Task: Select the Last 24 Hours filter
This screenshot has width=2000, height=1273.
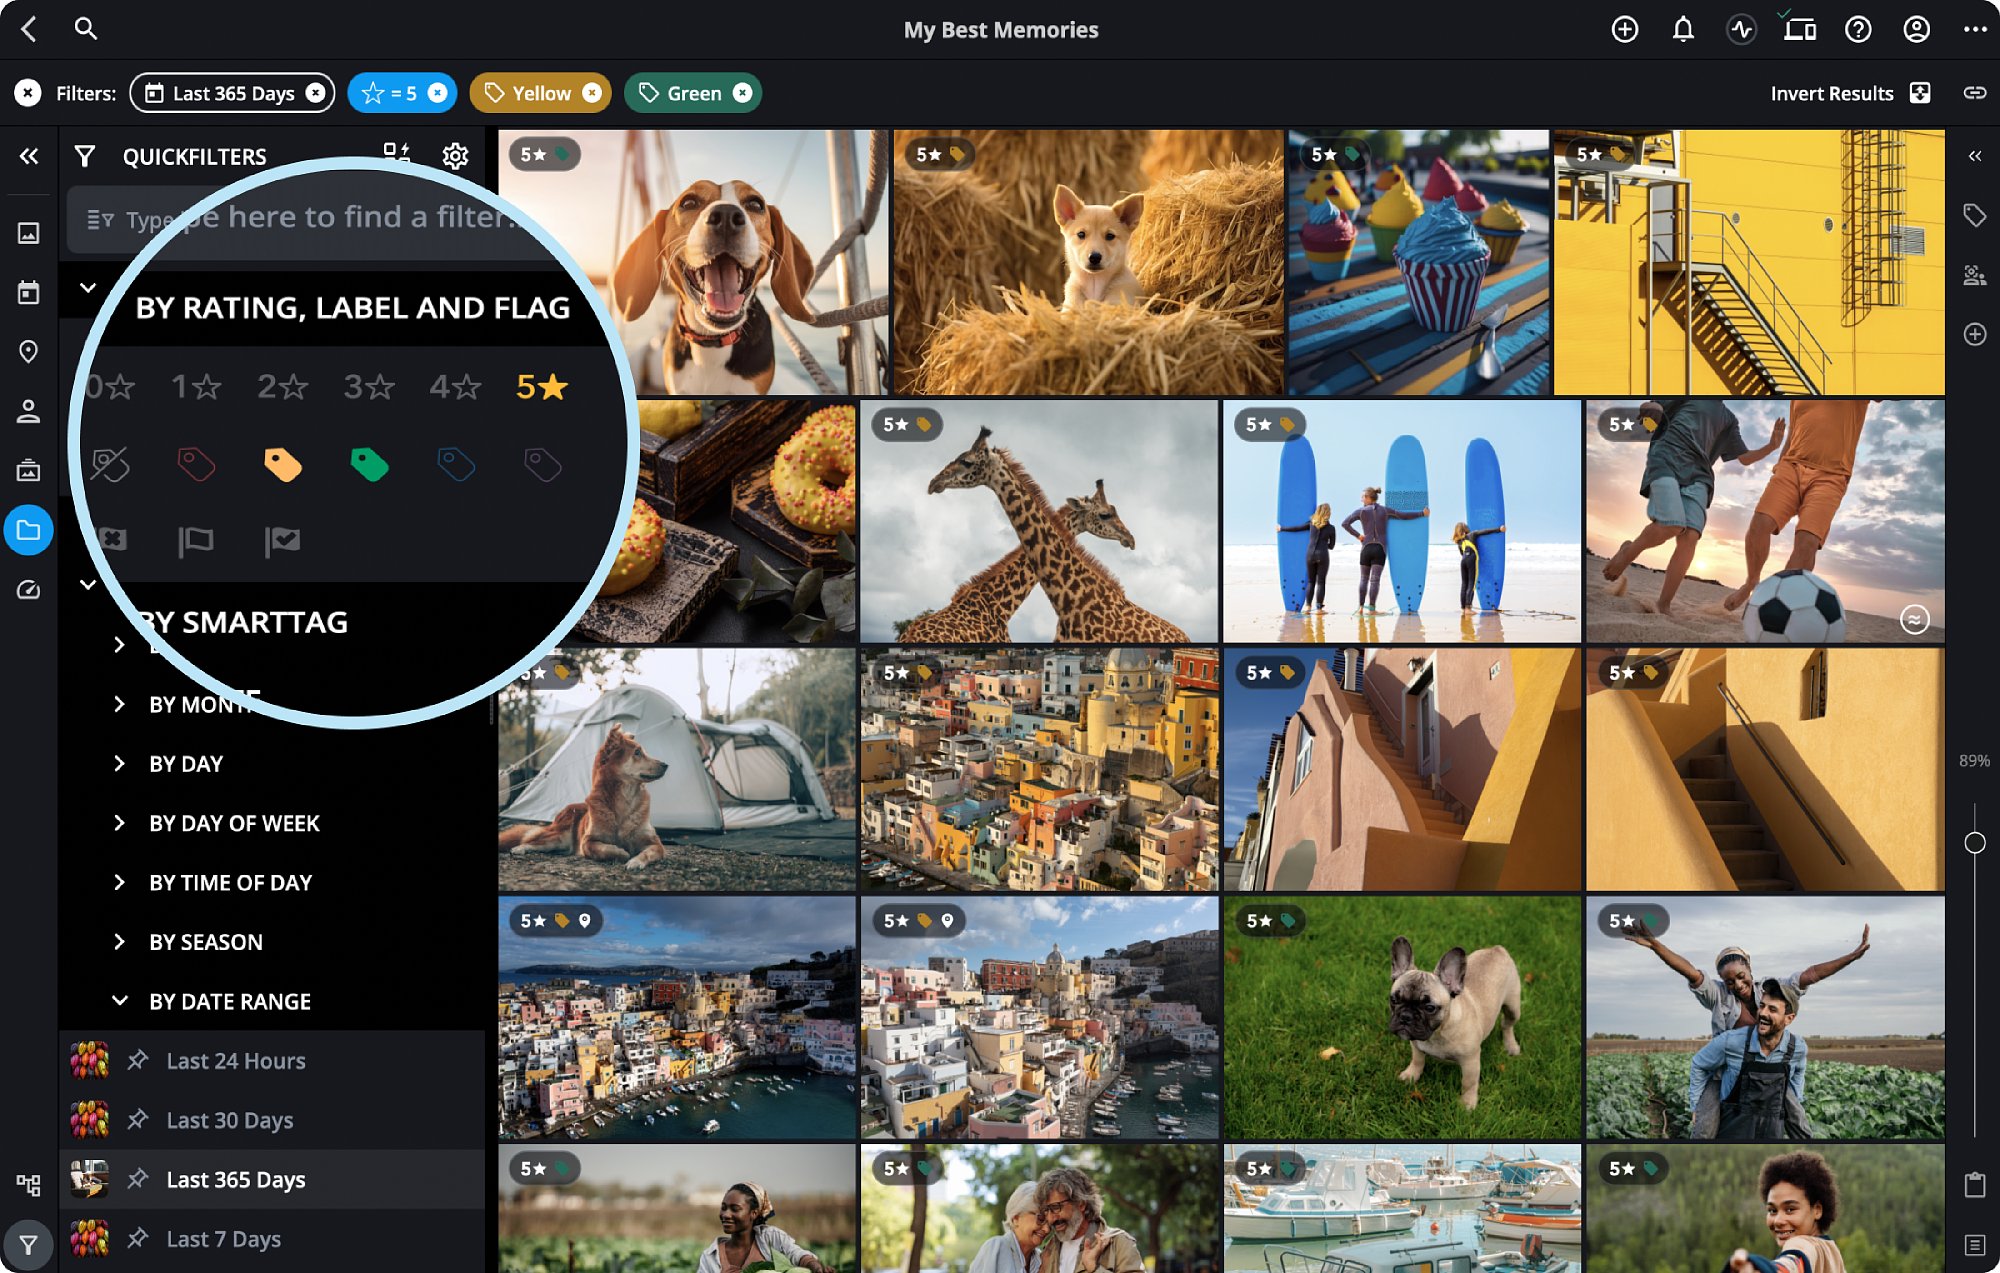Action: tap(272, 1061)
